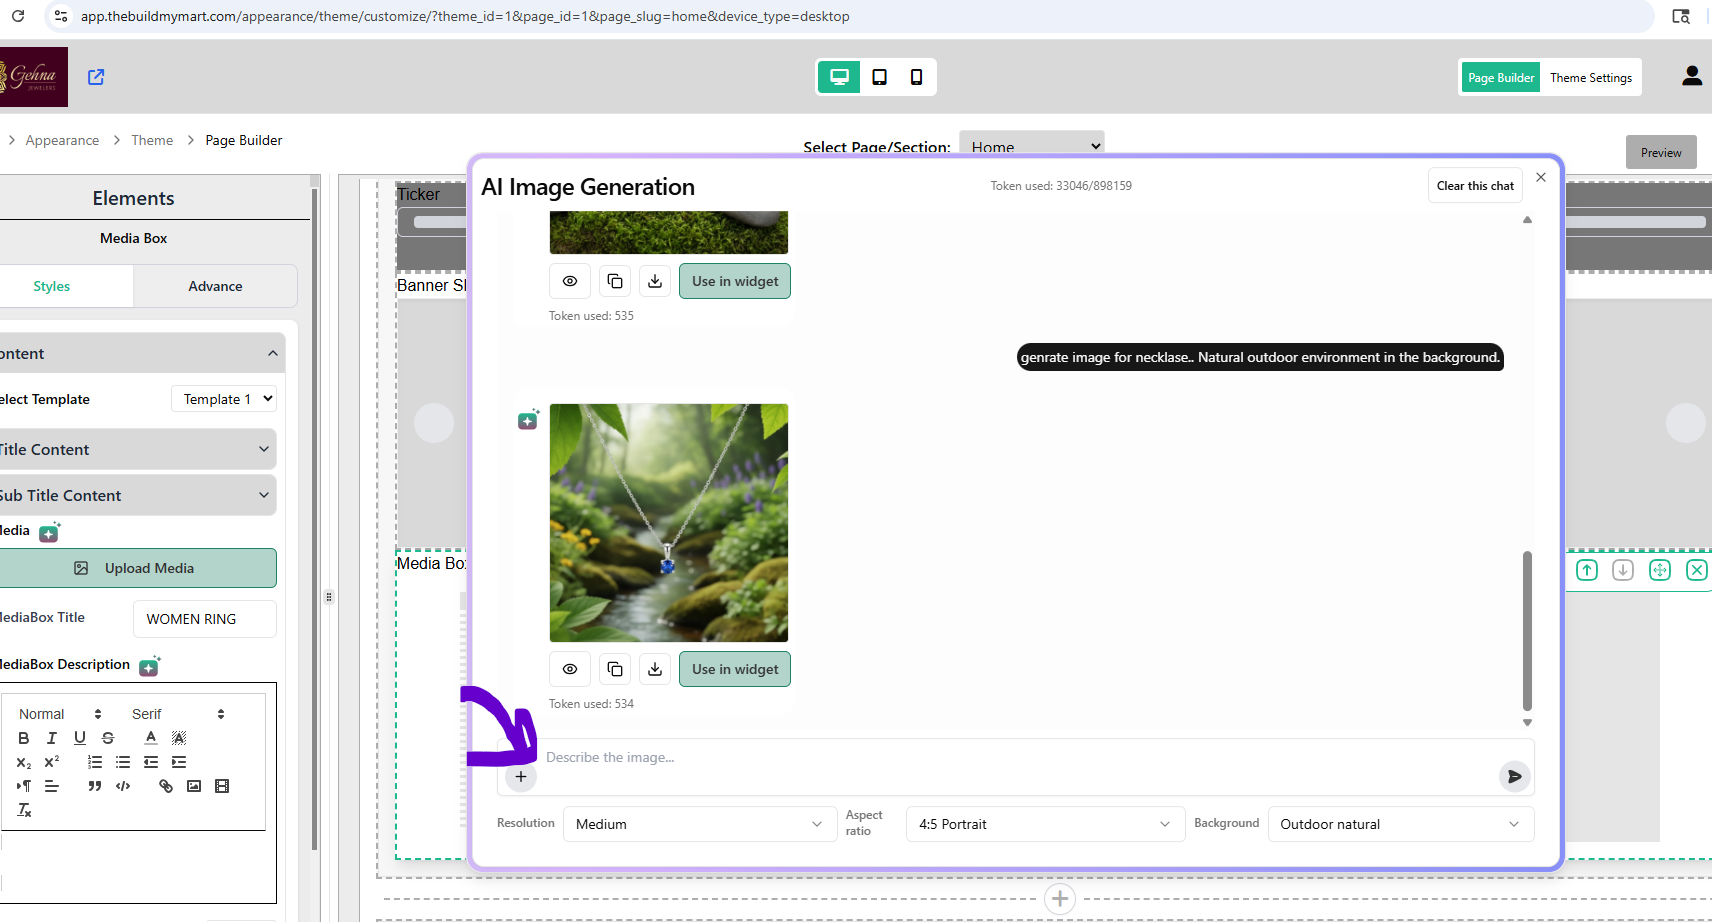
Task: Open the Resolution dropdown
Action: pyautogui.click(x=700, y=824)
